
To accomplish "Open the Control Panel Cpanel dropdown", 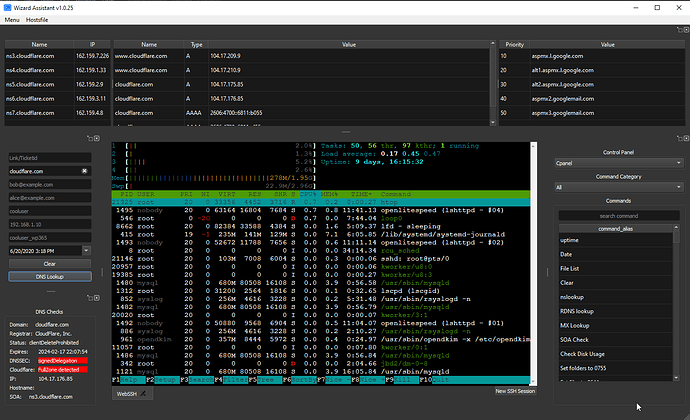I will tap(619, 163).
